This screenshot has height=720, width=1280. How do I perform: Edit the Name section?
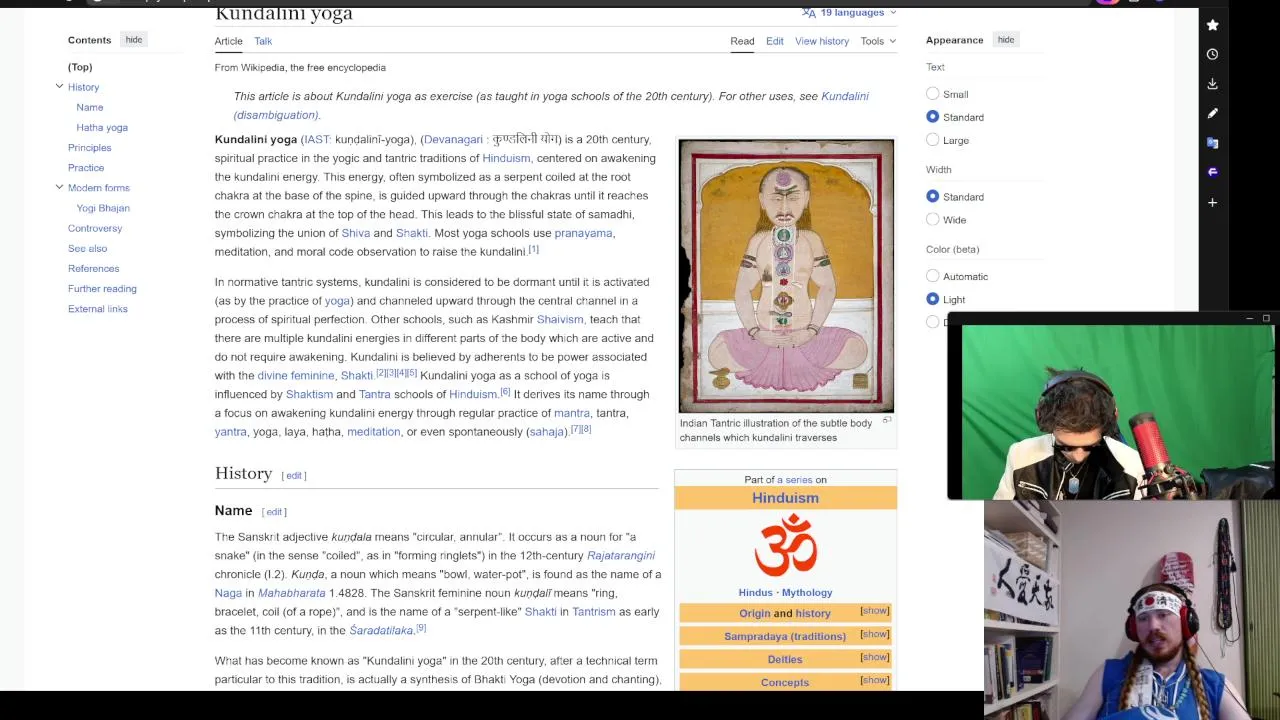click(x=274, y=512)
